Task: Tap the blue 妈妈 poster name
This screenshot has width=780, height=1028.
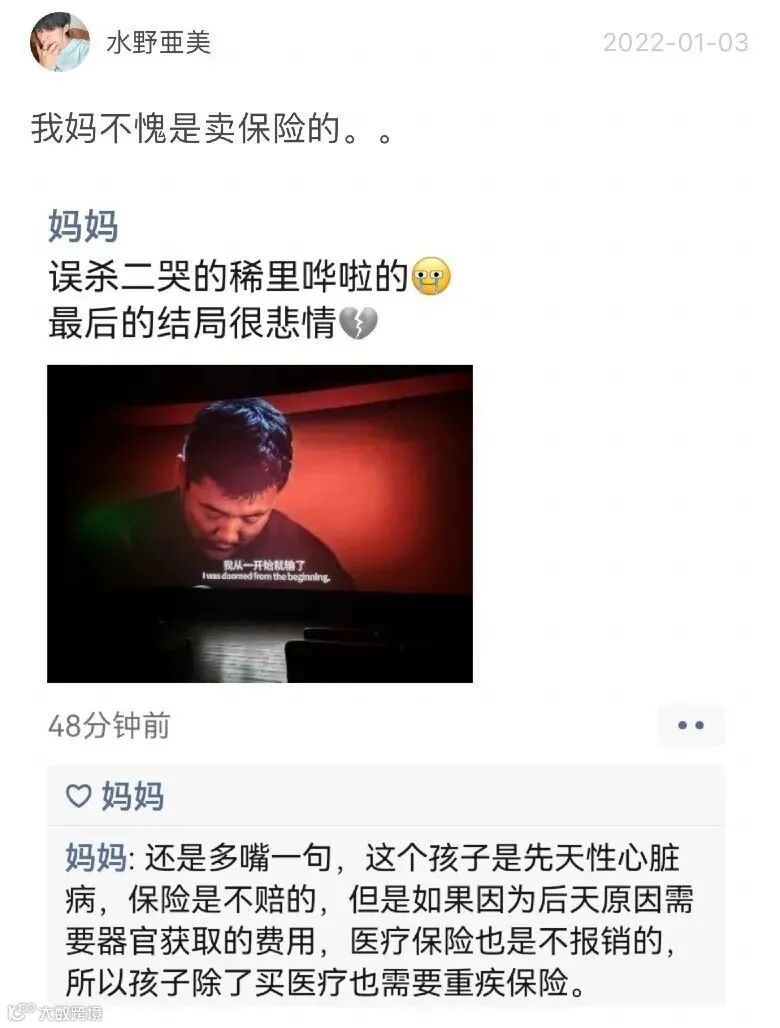Action: (x=83, y=227)
